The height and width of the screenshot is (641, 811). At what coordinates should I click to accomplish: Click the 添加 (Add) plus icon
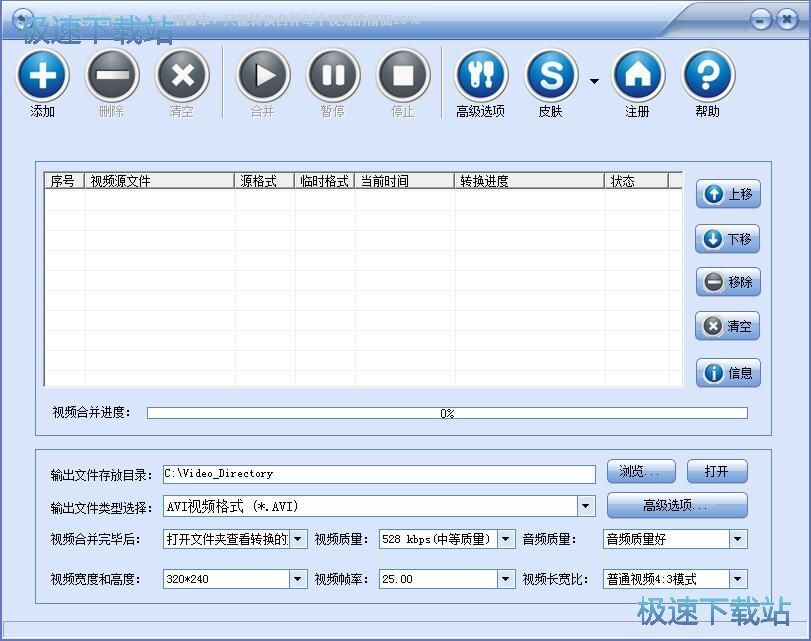click(43, 76)
